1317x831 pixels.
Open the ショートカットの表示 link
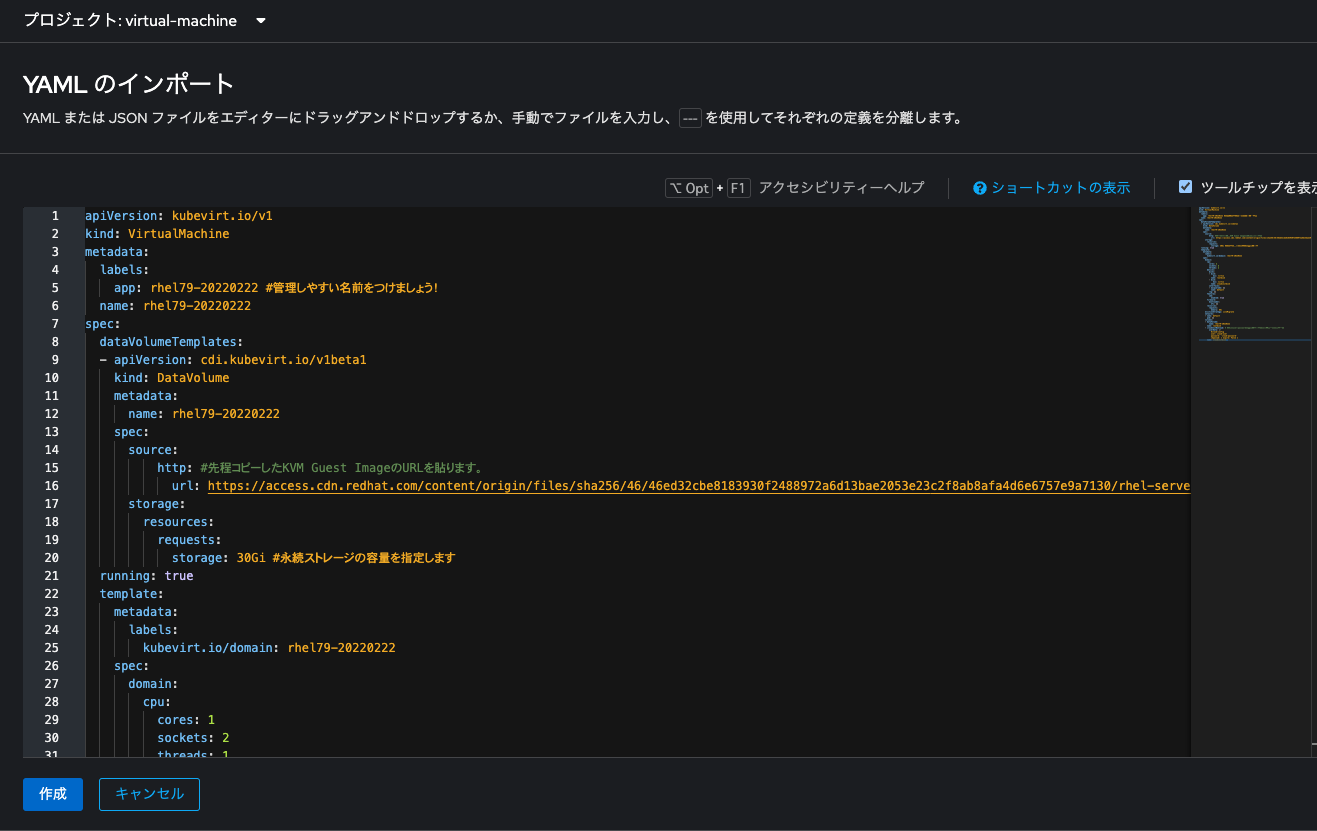click(1061, 188)
